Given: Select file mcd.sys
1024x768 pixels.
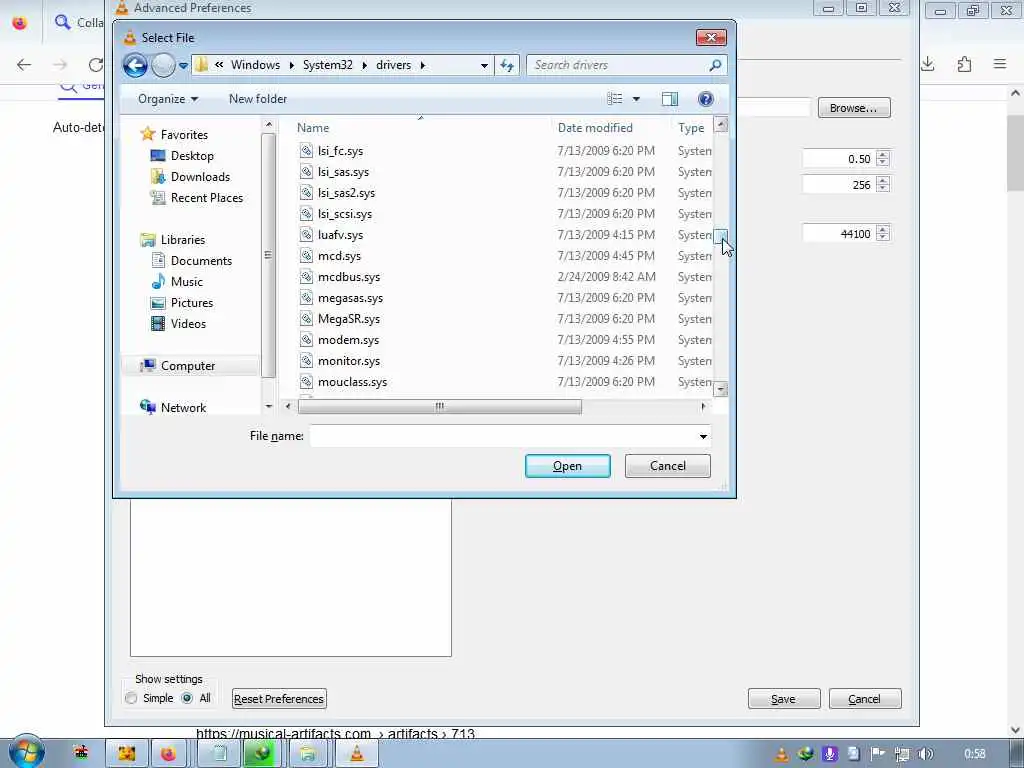Looking at the screenshot, I should [x=339, y=255].
